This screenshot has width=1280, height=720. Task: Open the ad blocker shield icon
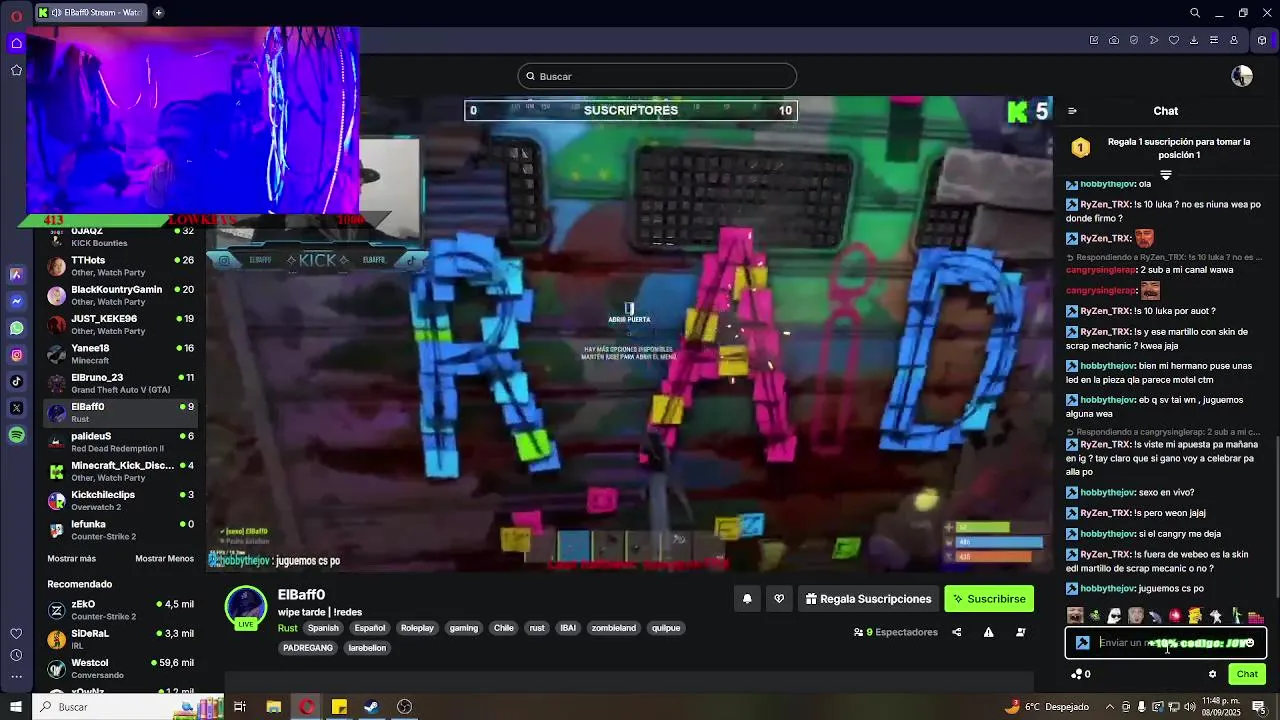tap(1134, 40)
